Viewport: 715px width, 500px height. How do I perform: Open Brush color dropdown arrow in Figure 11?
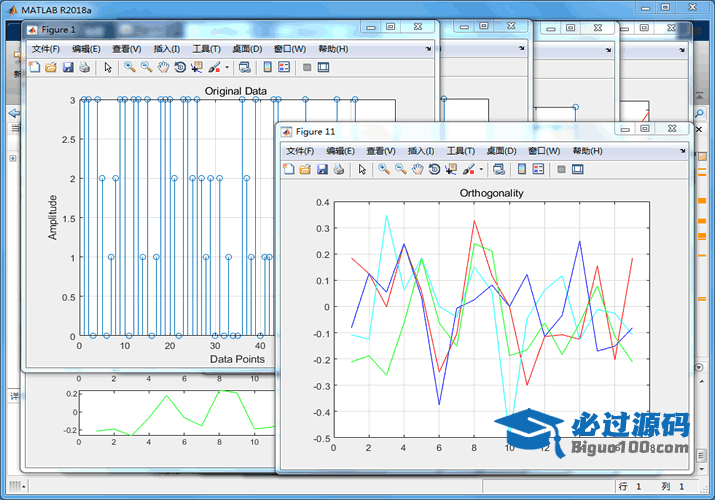[481, 170]
